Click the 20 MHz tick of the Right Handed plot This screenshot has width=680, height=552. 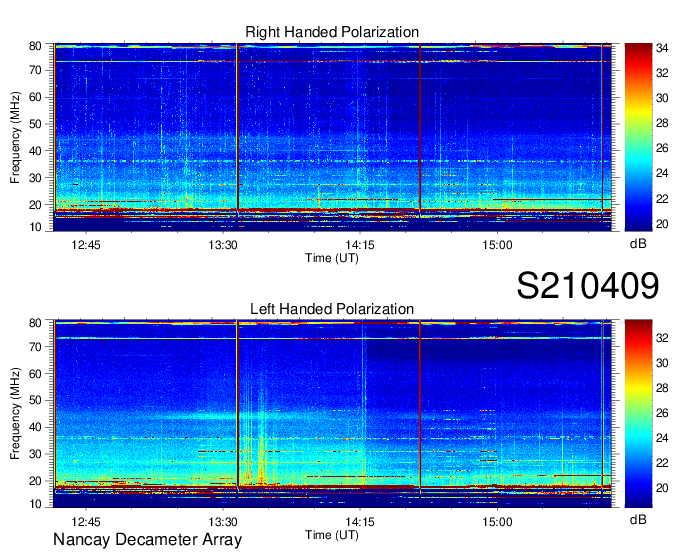(35, 204)
